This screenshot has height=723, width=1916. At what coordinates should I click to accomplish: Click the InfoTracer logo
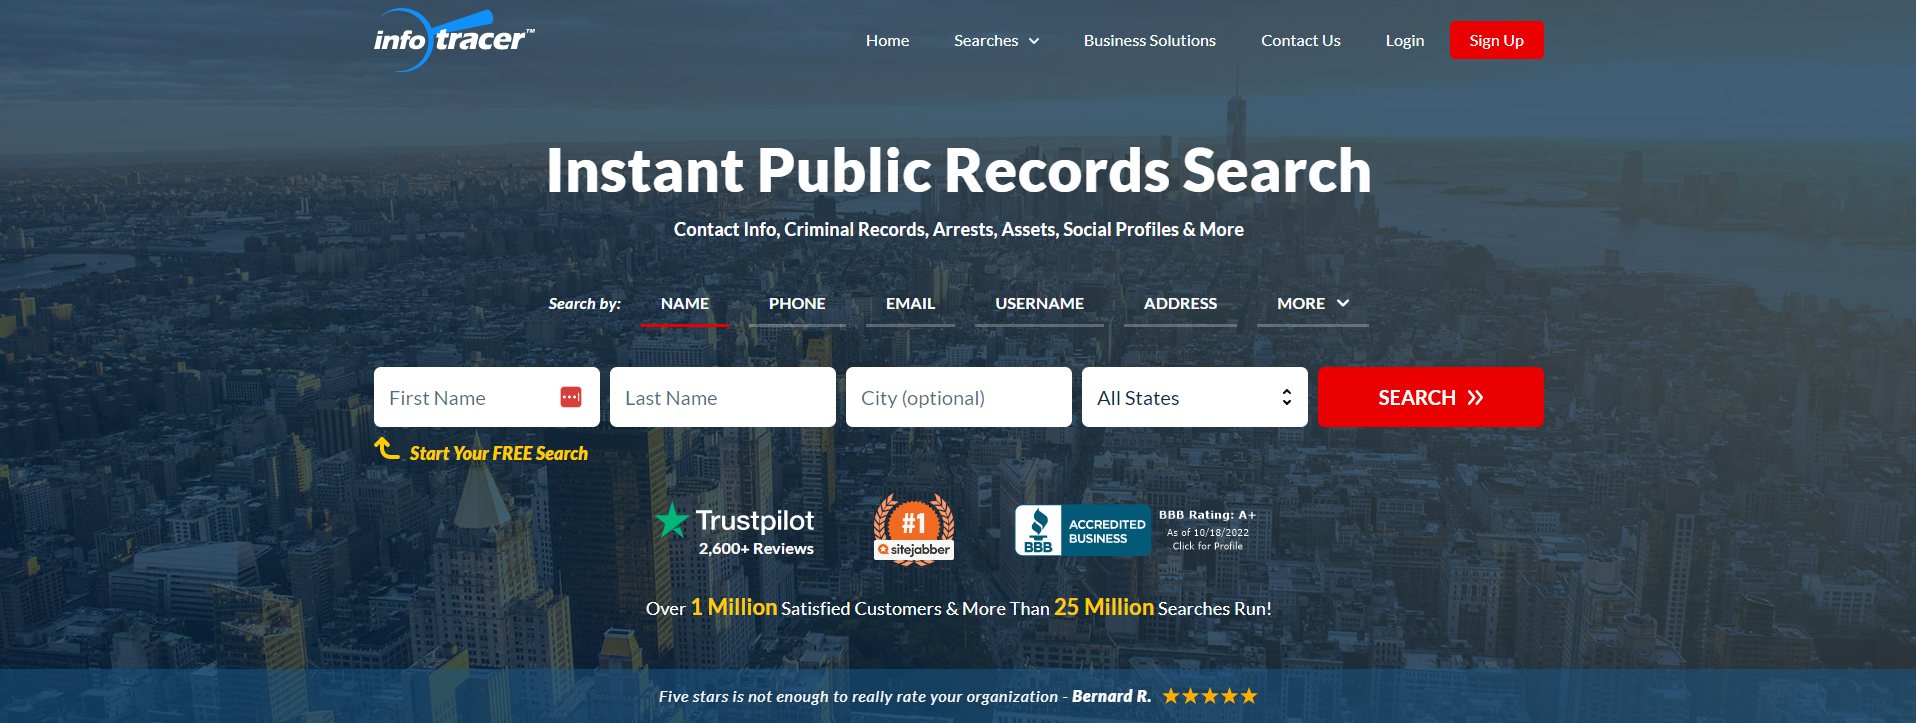(x=453, y=40)
